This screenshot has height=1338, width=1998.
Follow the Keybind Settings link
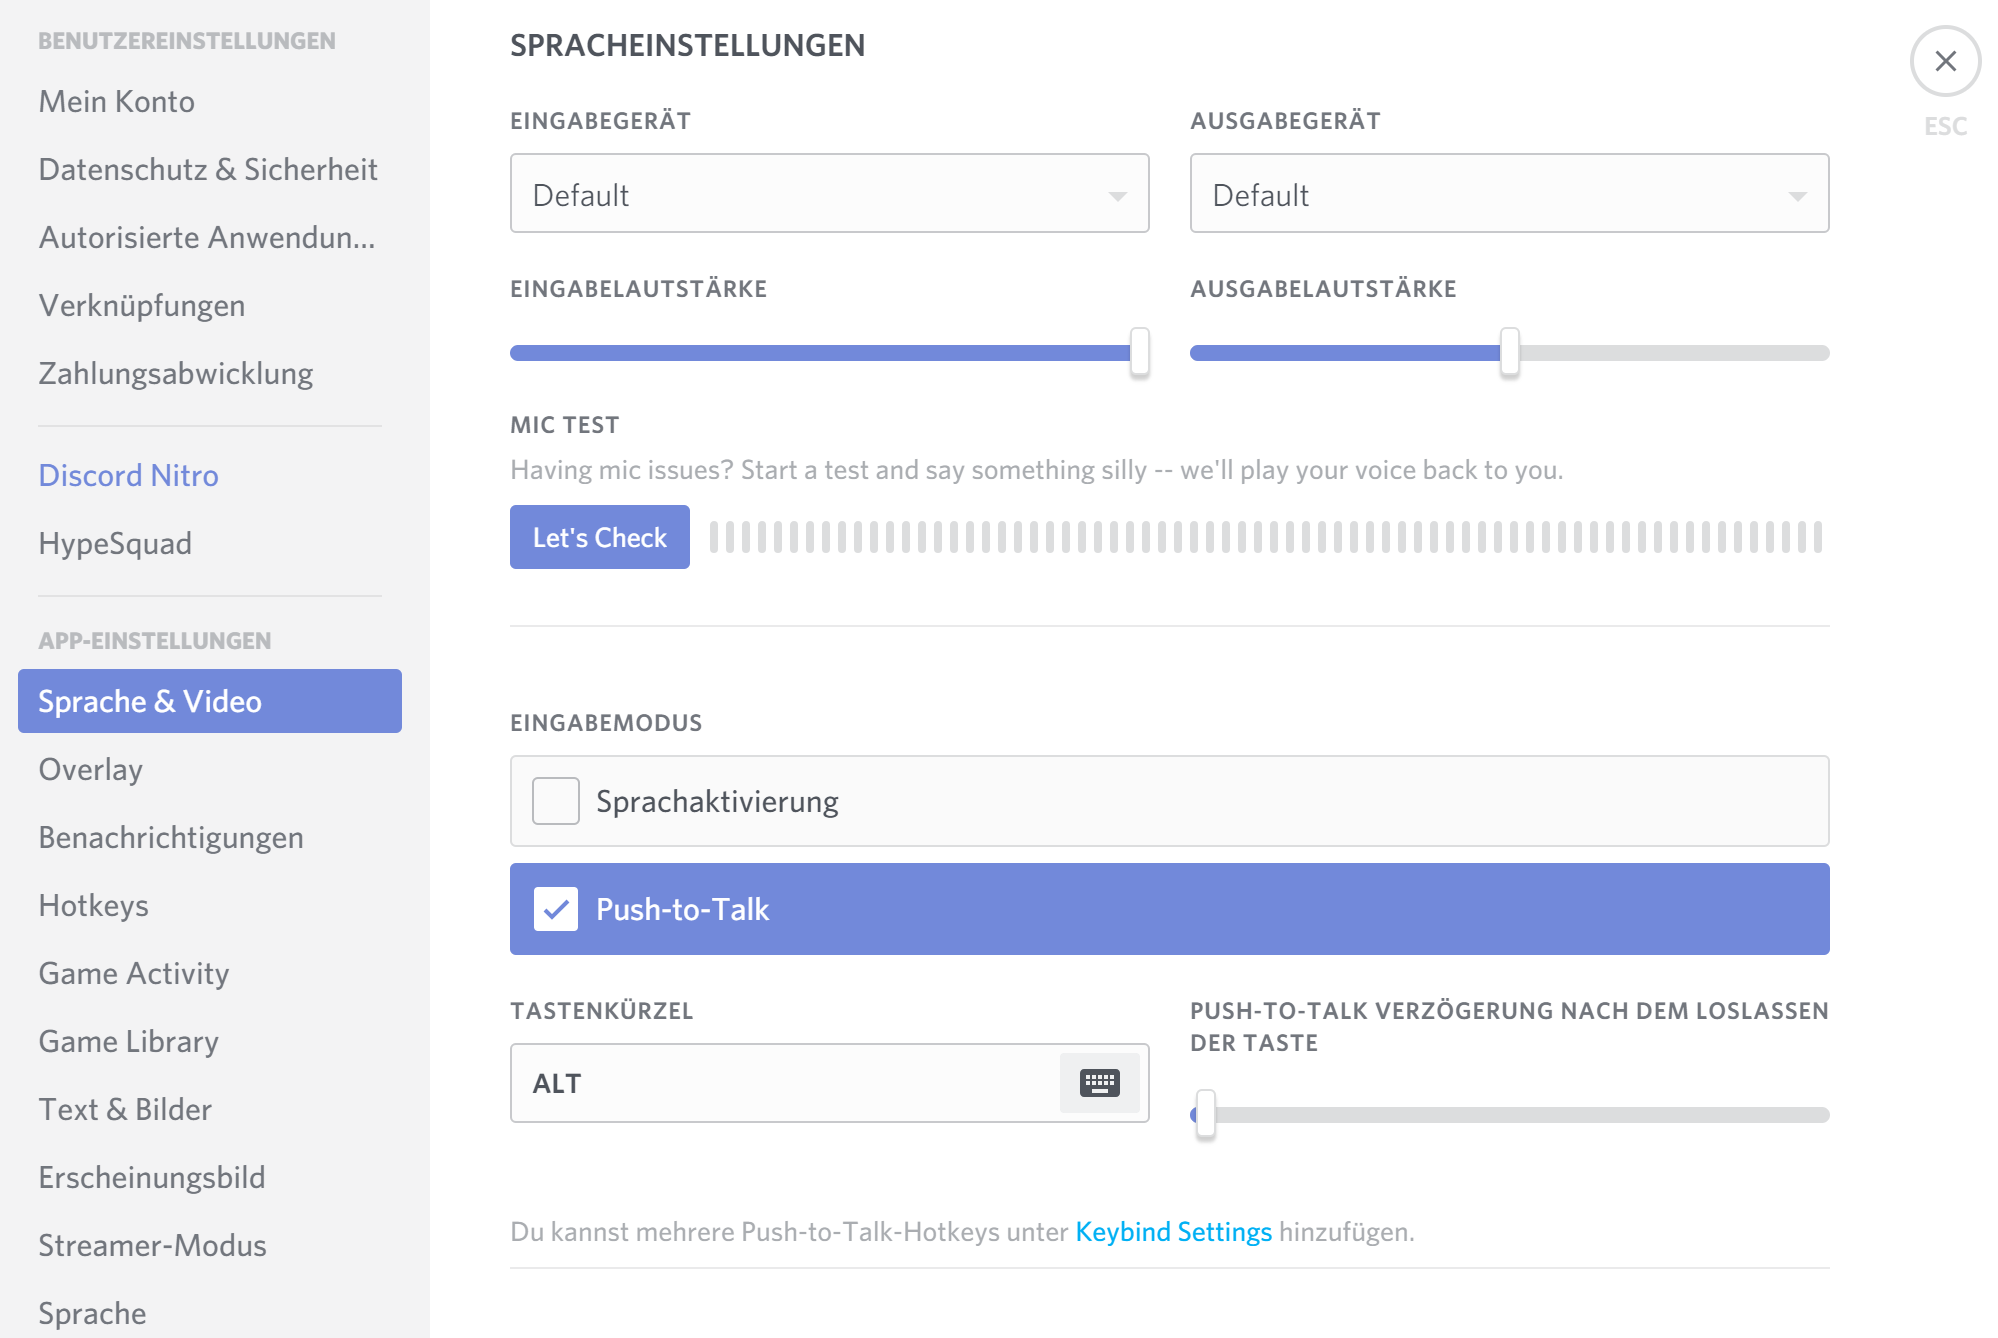click(1173, 1232)
